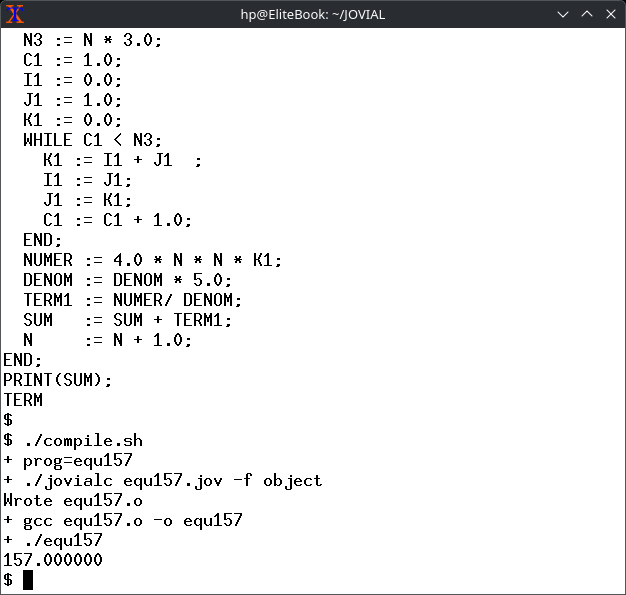Click the terminal cursor block at the prompt
The image size is (626, 595).
28,580
